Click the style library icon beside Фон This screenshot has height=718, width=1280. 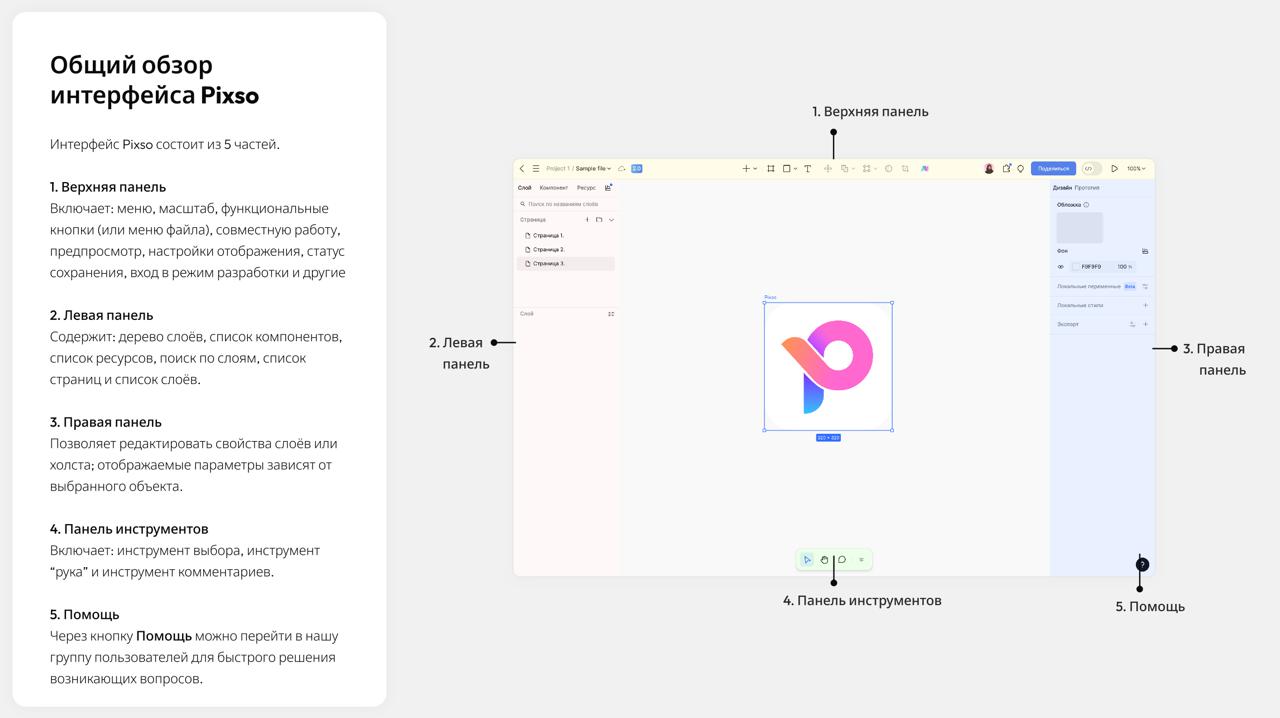point(1145,251)
